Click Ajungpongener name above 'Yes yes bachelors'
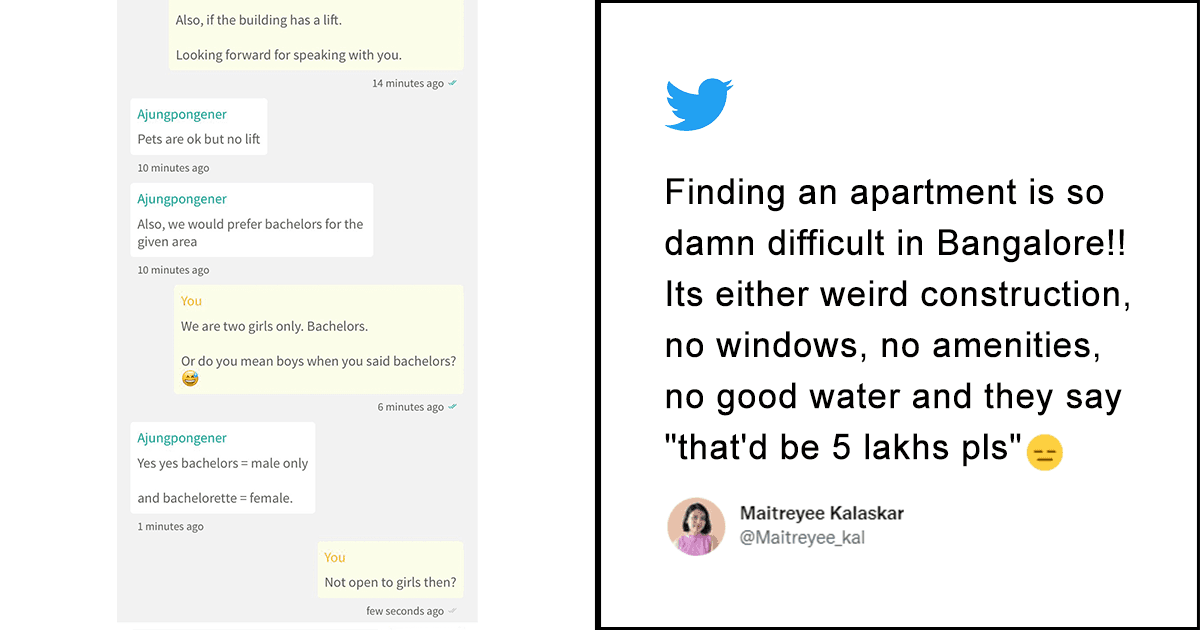This screenshot has height=630, width=1200. 182,438
